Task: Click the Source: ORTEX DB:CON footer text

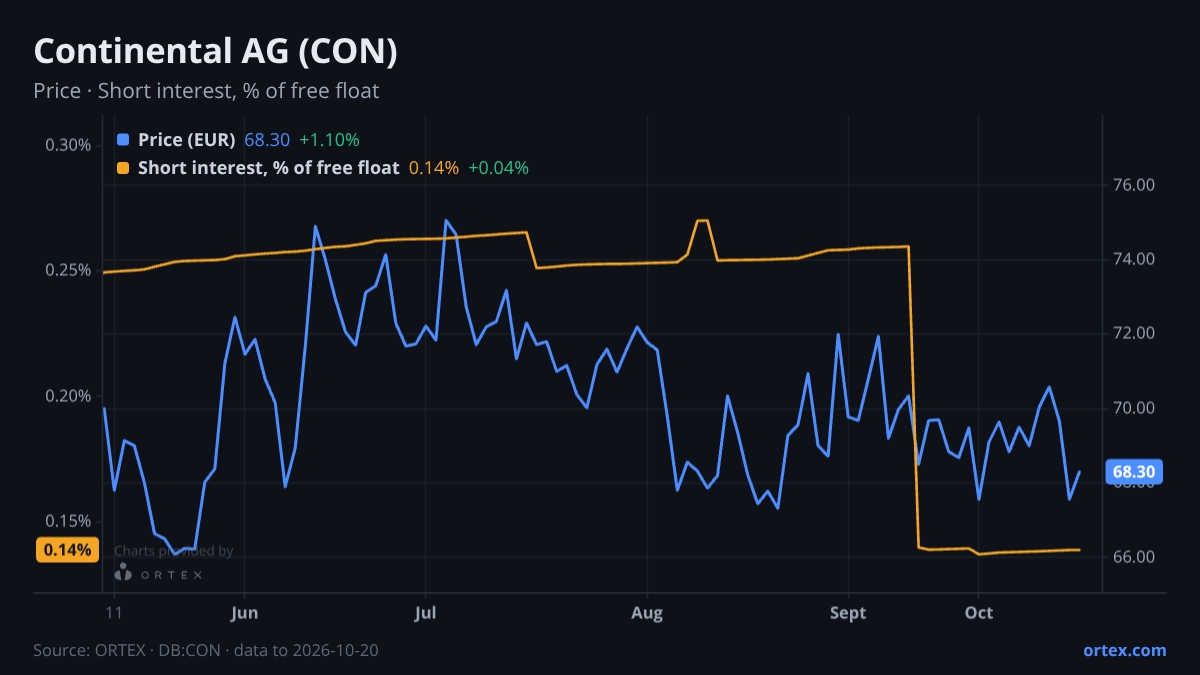Action: pos(205,650)
